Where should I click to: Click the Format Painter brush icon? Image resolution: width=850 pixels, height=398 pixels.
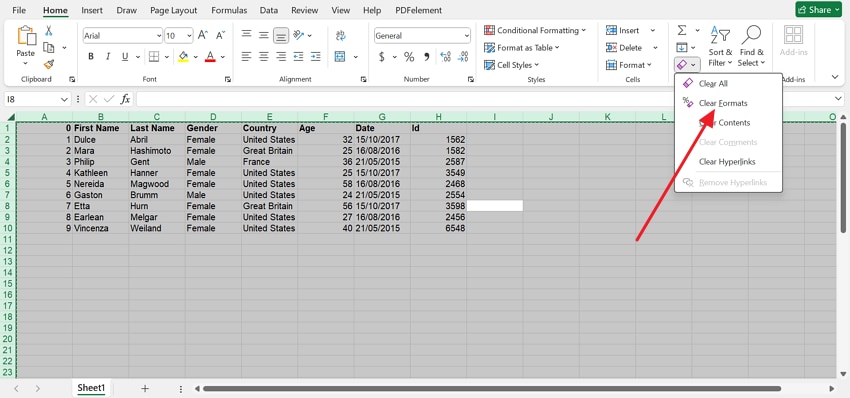coord(49,65)
